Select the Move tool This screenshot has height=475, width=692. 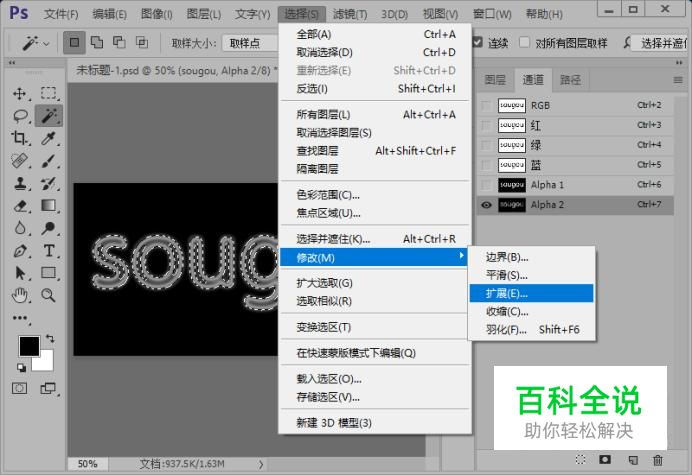(x=19, y=93)
